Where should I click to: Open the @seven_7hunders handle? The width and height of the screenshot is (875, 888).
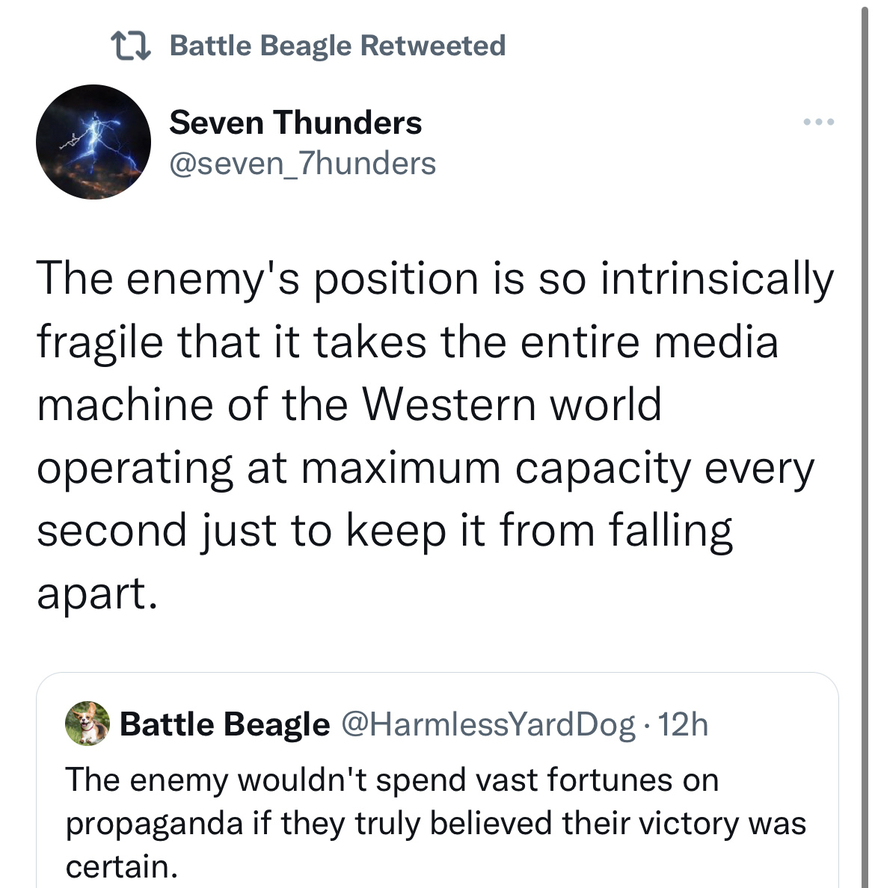[302, 162]
